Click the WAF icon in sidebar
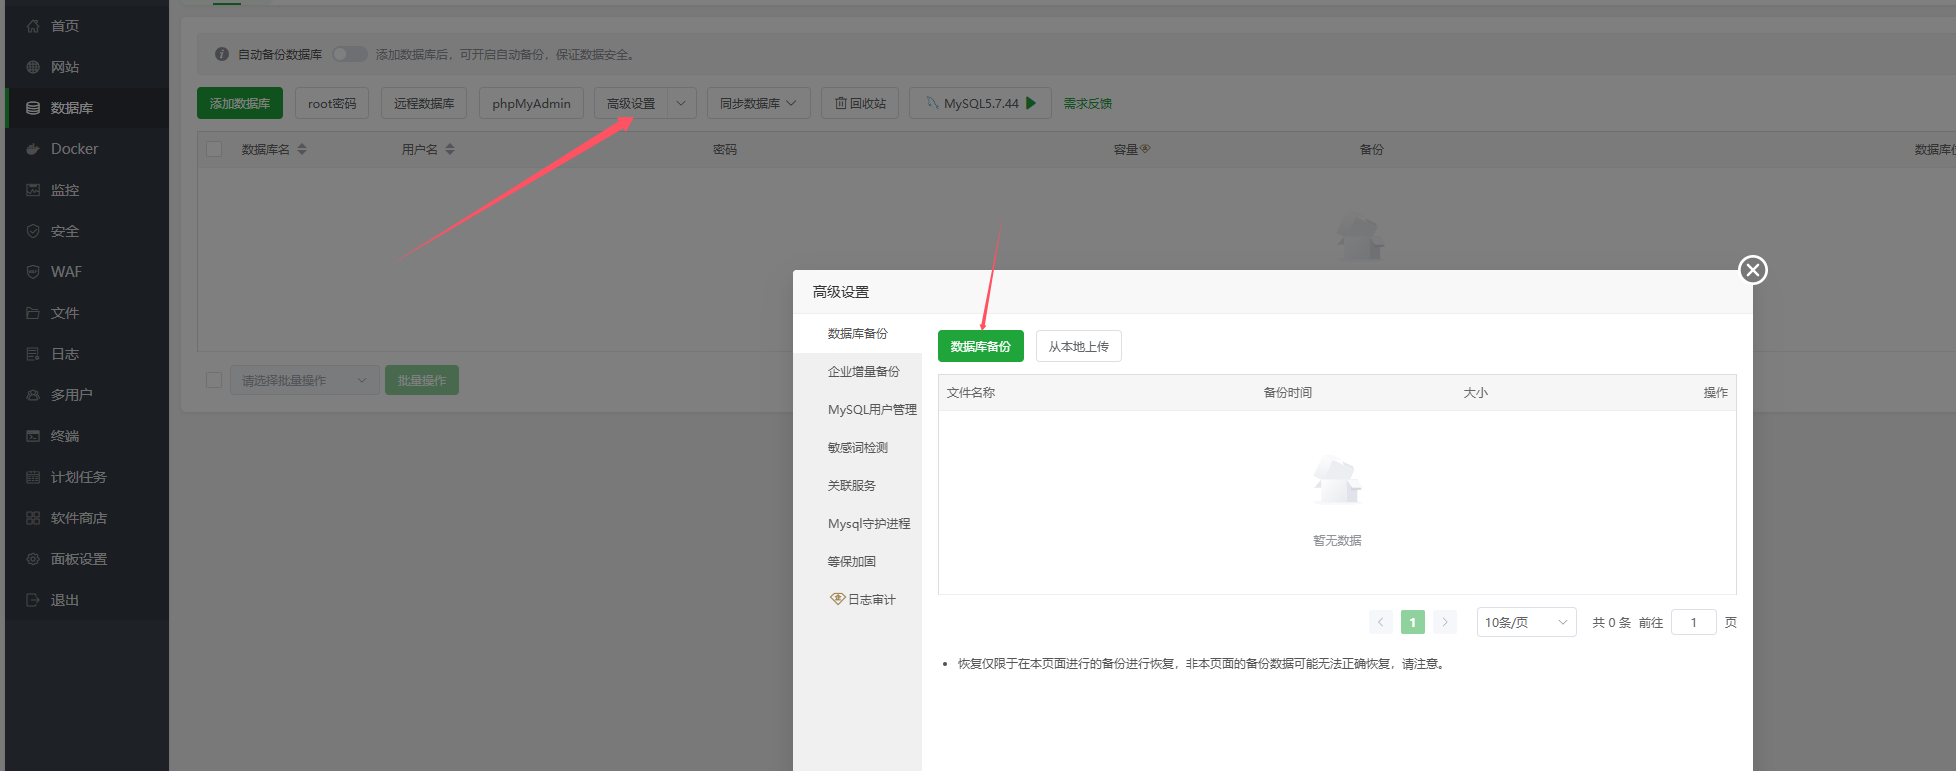 point(33,272)
